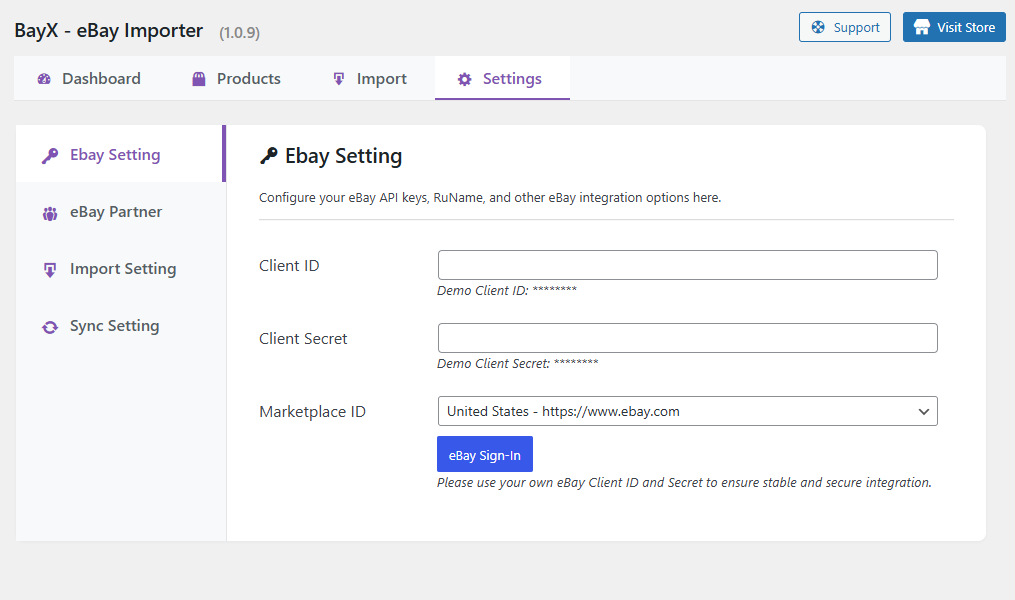This screenshot has height=600, width=1015.
Task: Click the Import Setting sidebar icon
Action: pyautogui.click(x=49, y=268)
